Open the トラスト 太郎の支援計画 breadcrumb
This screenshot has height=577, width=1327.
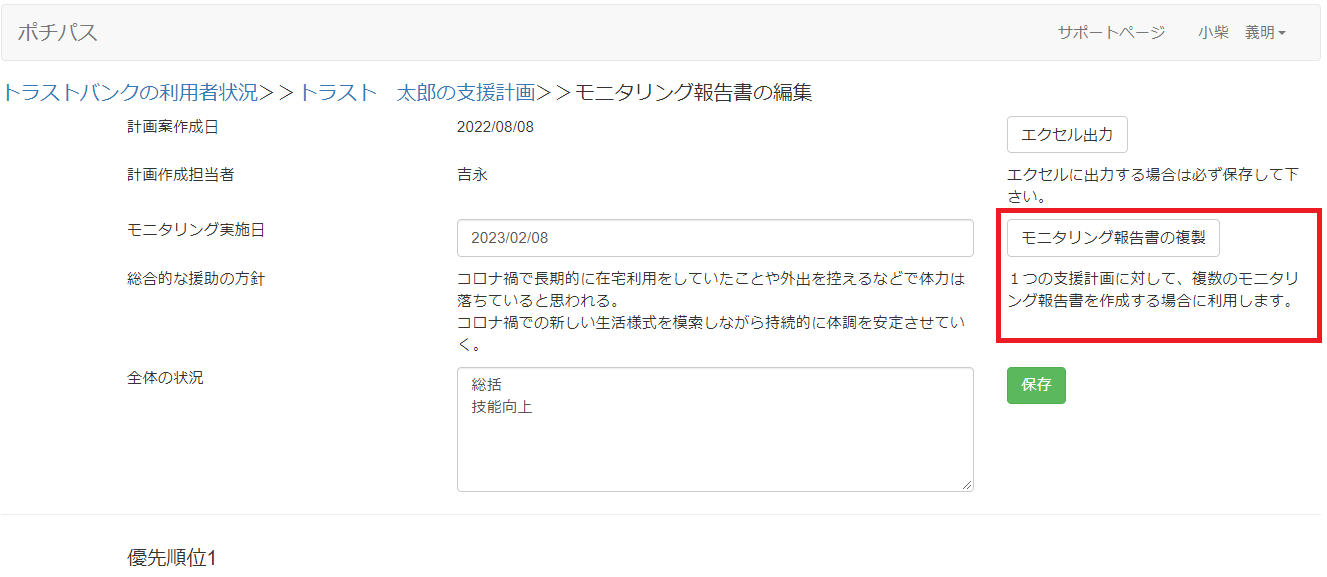pos(417,93)
